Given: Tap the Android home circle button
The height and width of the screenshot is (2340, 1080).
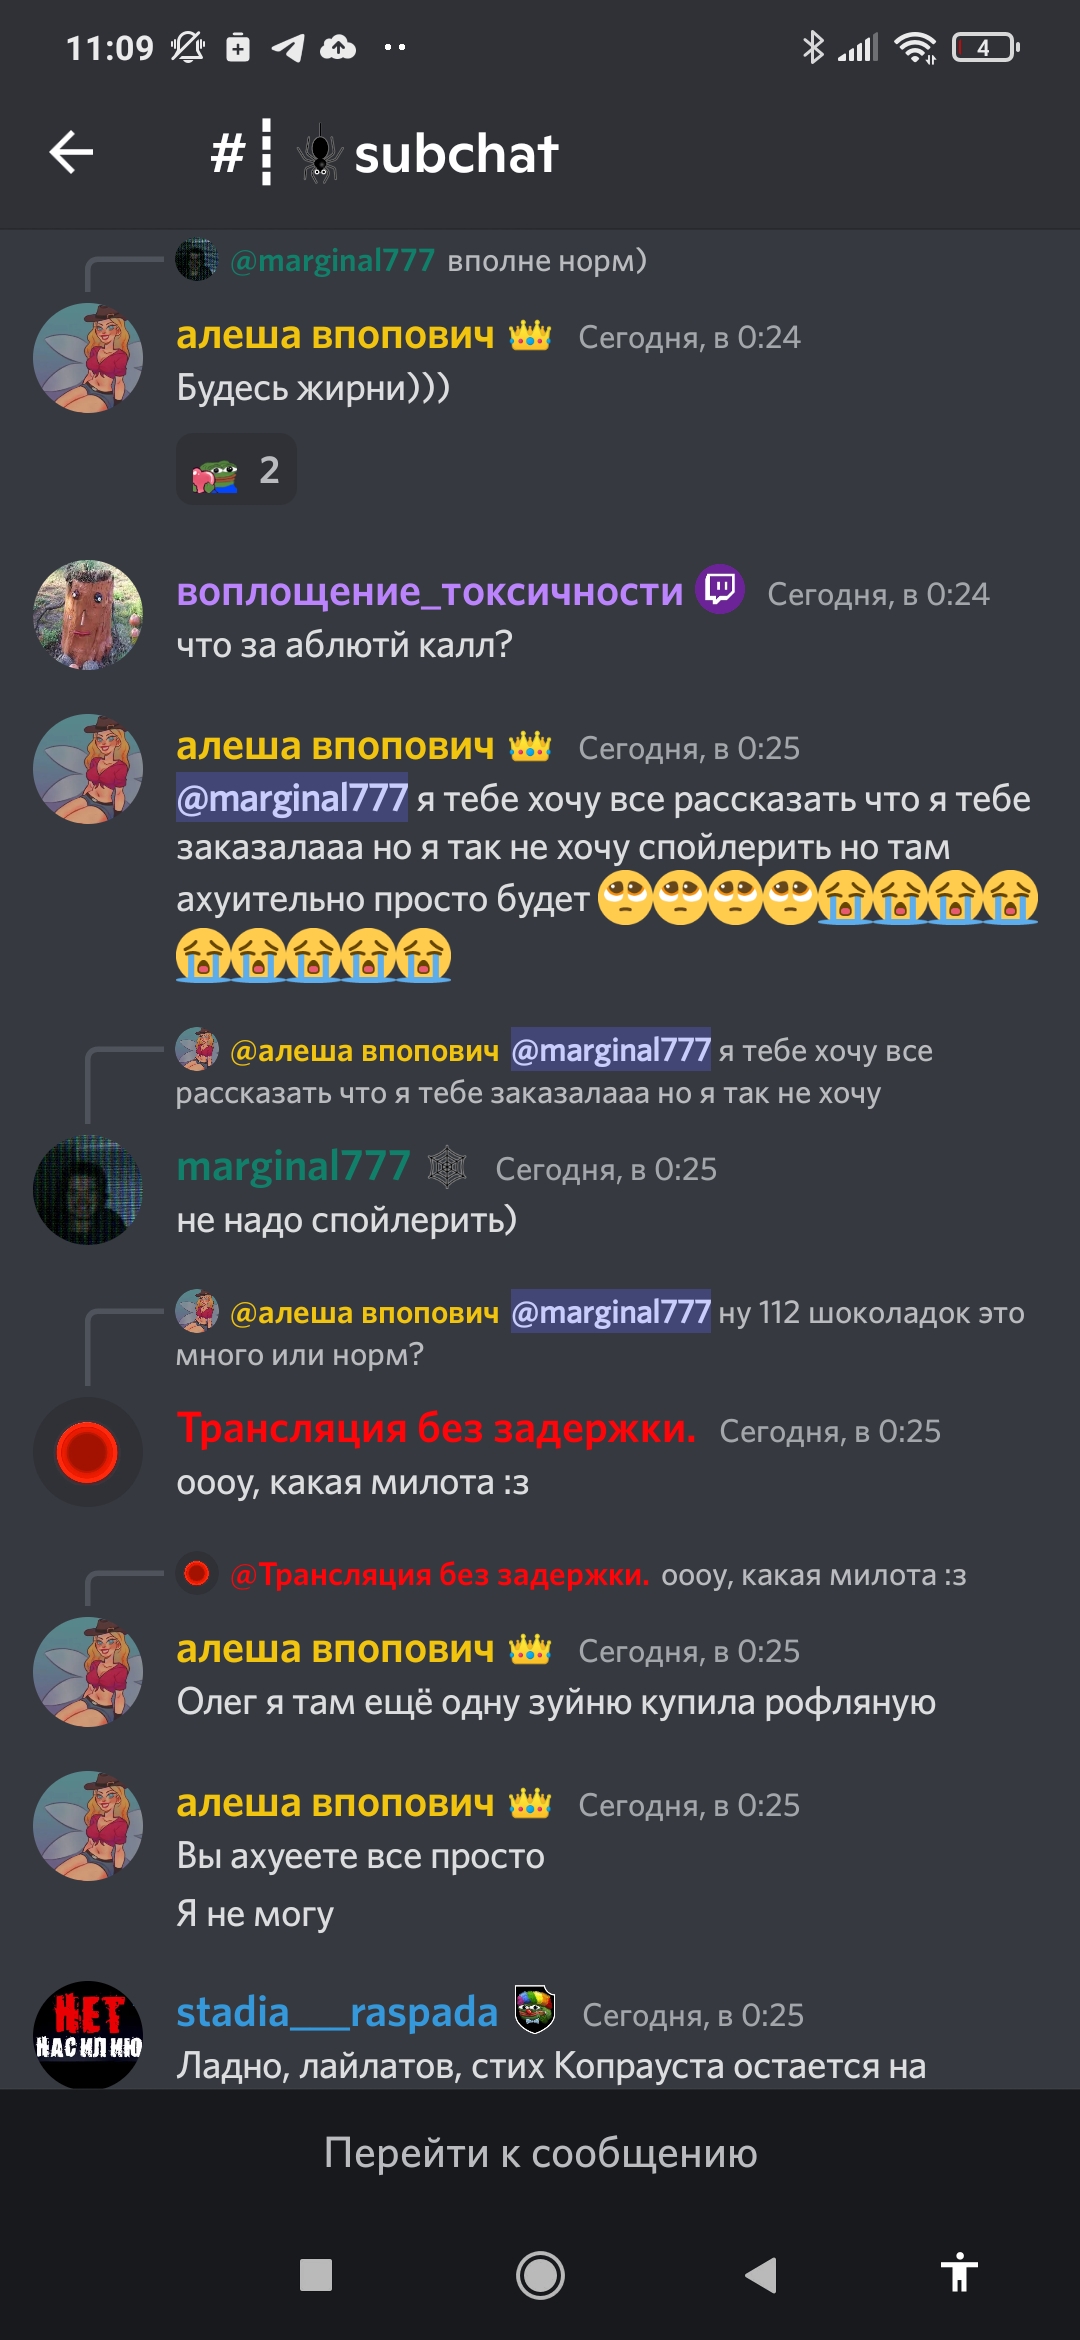Looking at the screenshot, I should (540, 2275).
